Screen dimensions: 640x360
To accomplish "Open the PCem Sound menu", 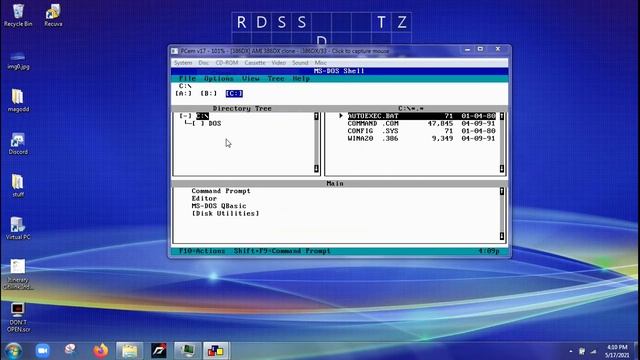I will click(x=300, y=63).
